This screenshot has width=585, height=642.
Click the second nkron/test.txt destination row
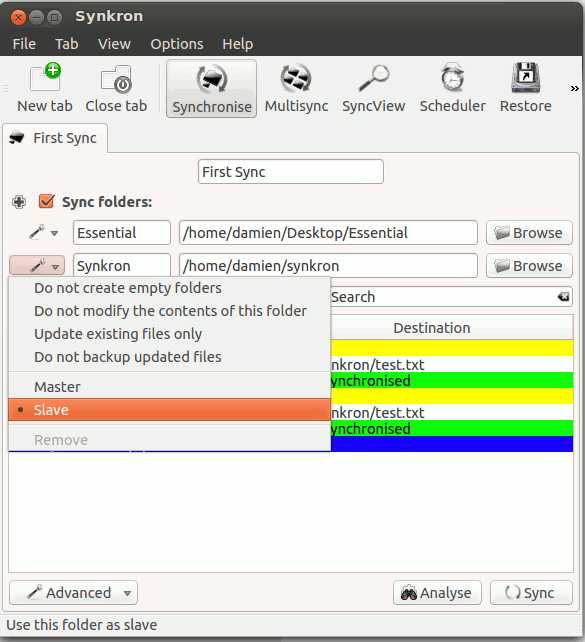click(452, 412)
